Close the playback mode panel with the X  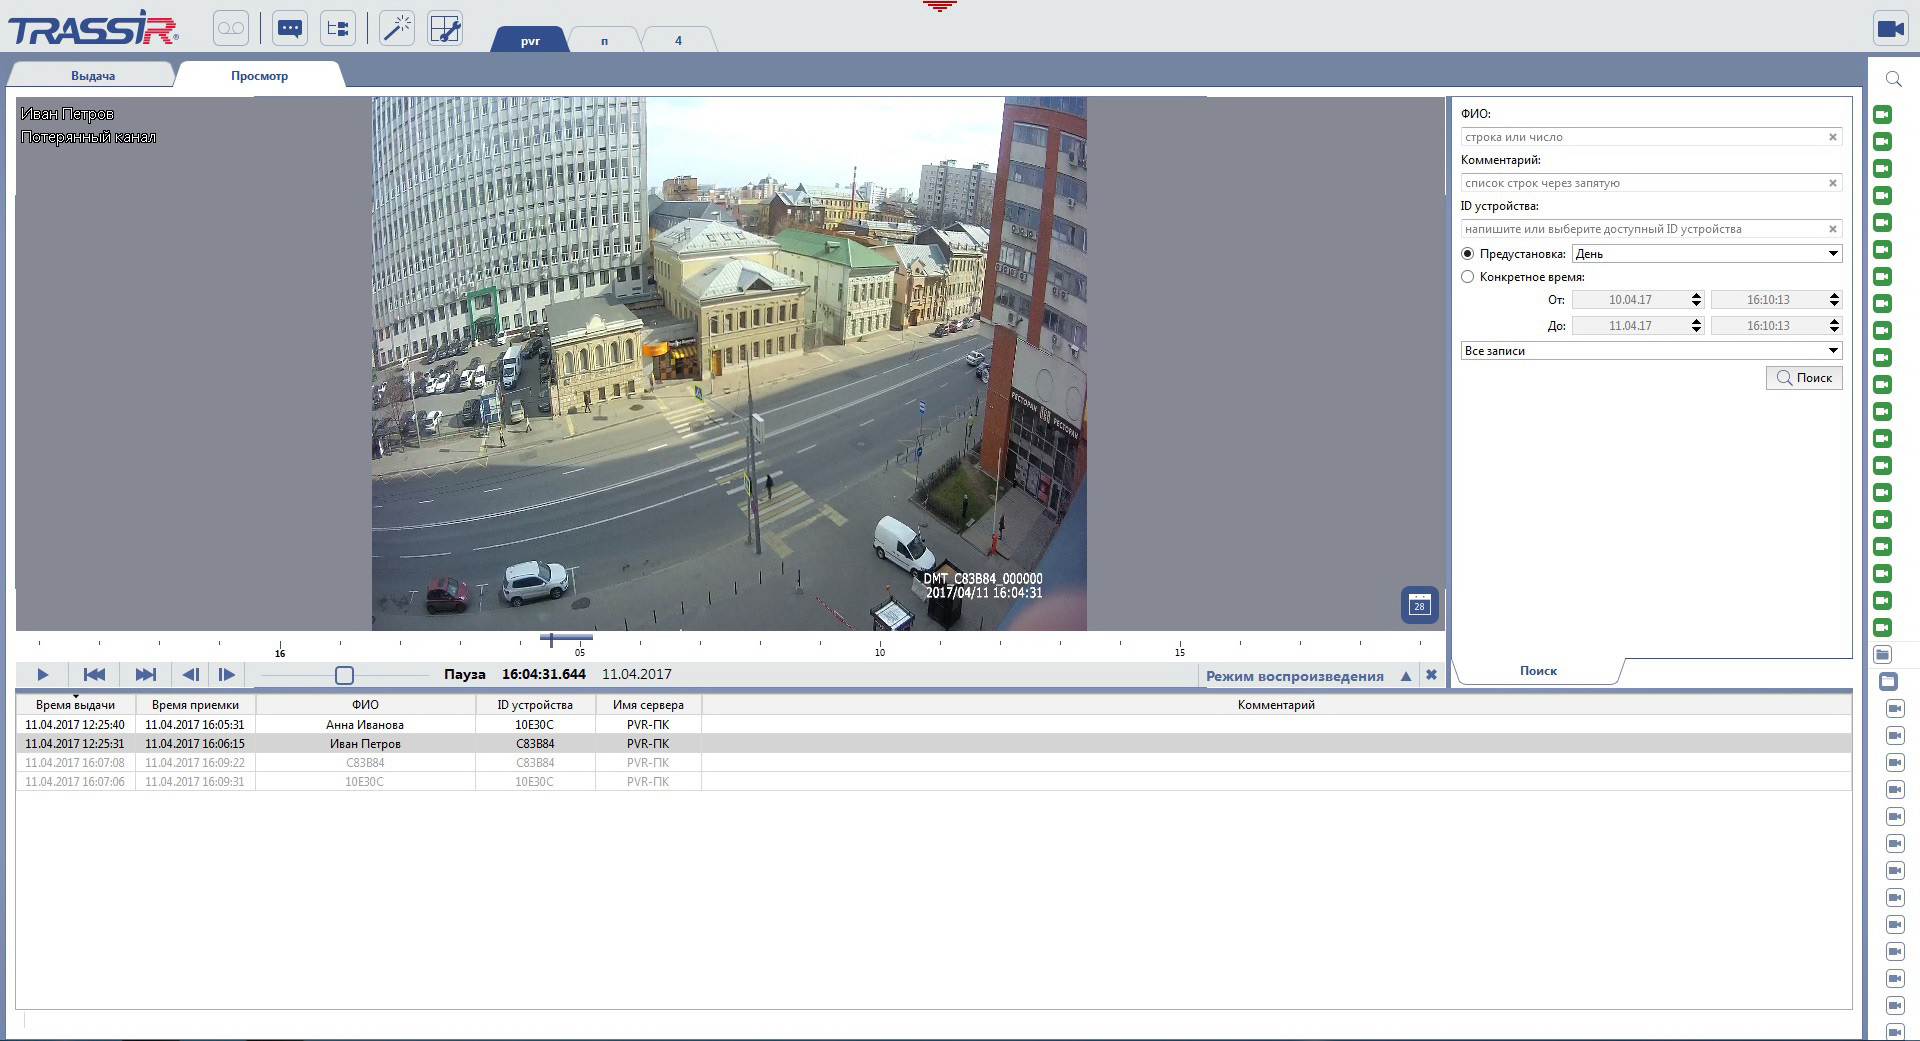tap(1431, 675)
